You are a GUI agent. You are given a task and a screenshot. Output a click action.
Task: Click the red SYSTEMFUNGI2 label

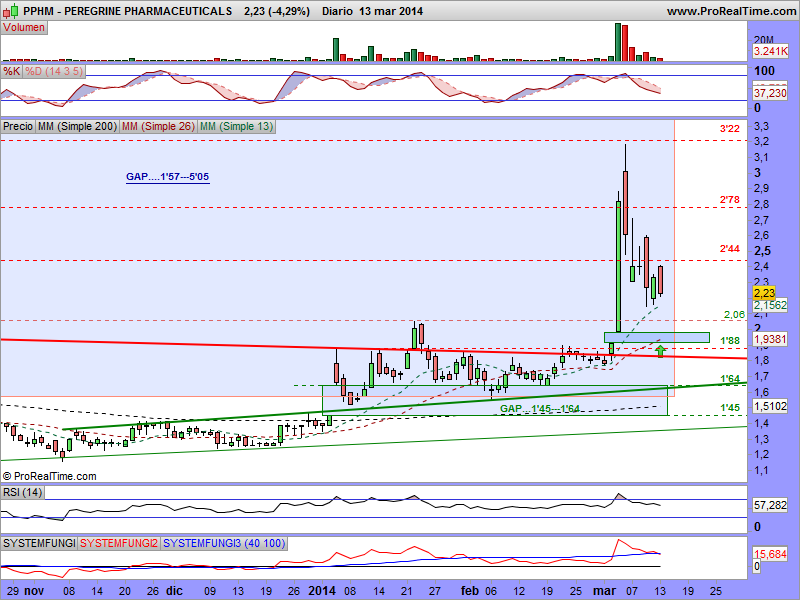pyautogui.click(x=119, y=543)
